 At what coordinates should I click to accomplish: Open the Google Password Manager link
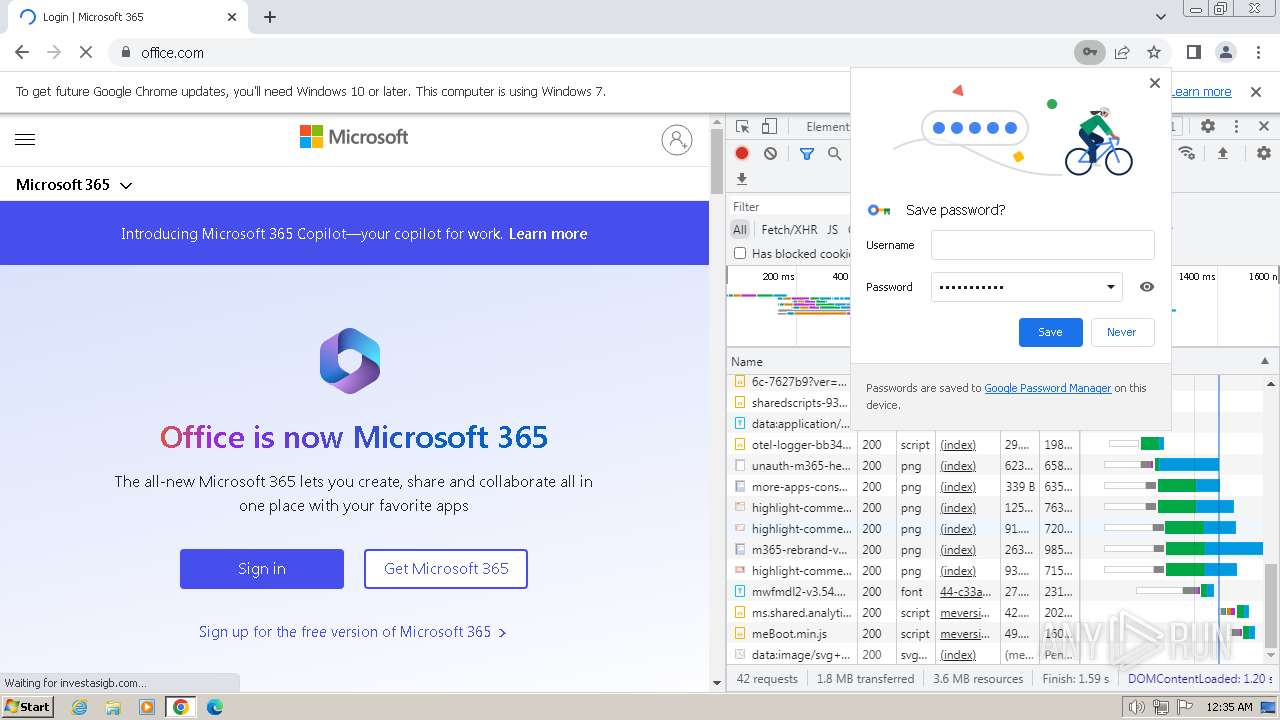[1047, 388]
